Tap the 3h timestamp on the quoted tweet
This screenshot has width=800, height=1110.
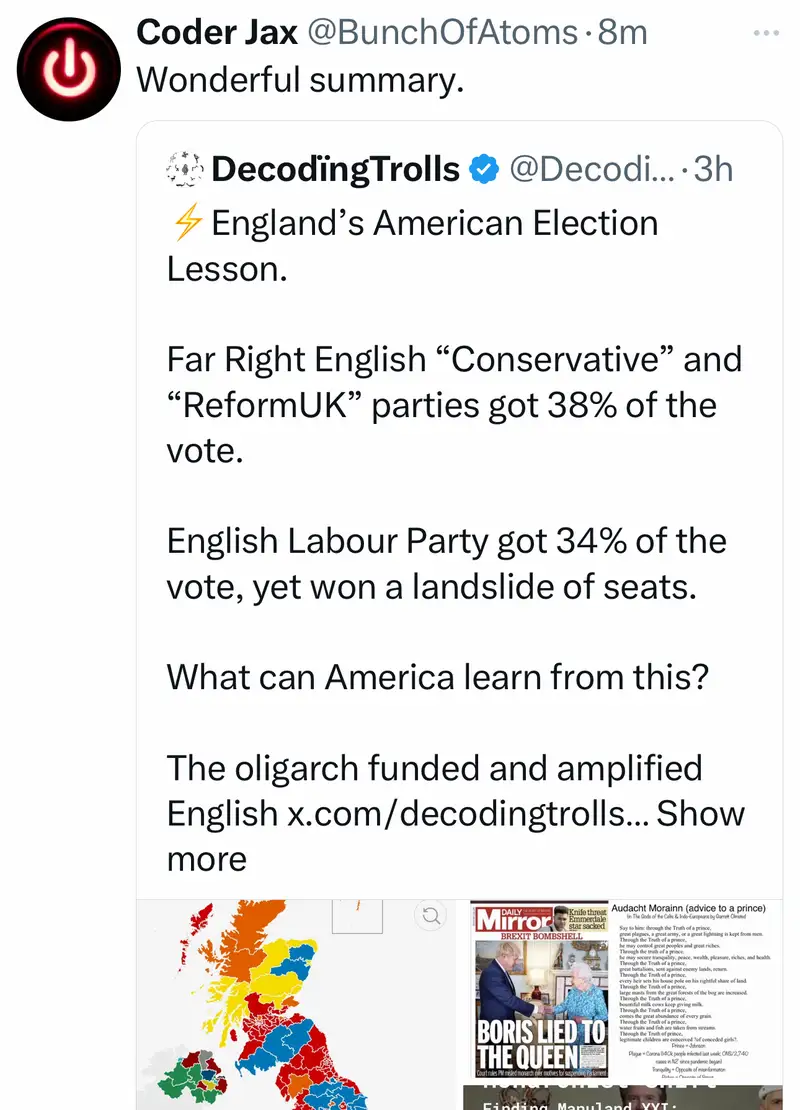pyautogui.click(x=713, y=170)
